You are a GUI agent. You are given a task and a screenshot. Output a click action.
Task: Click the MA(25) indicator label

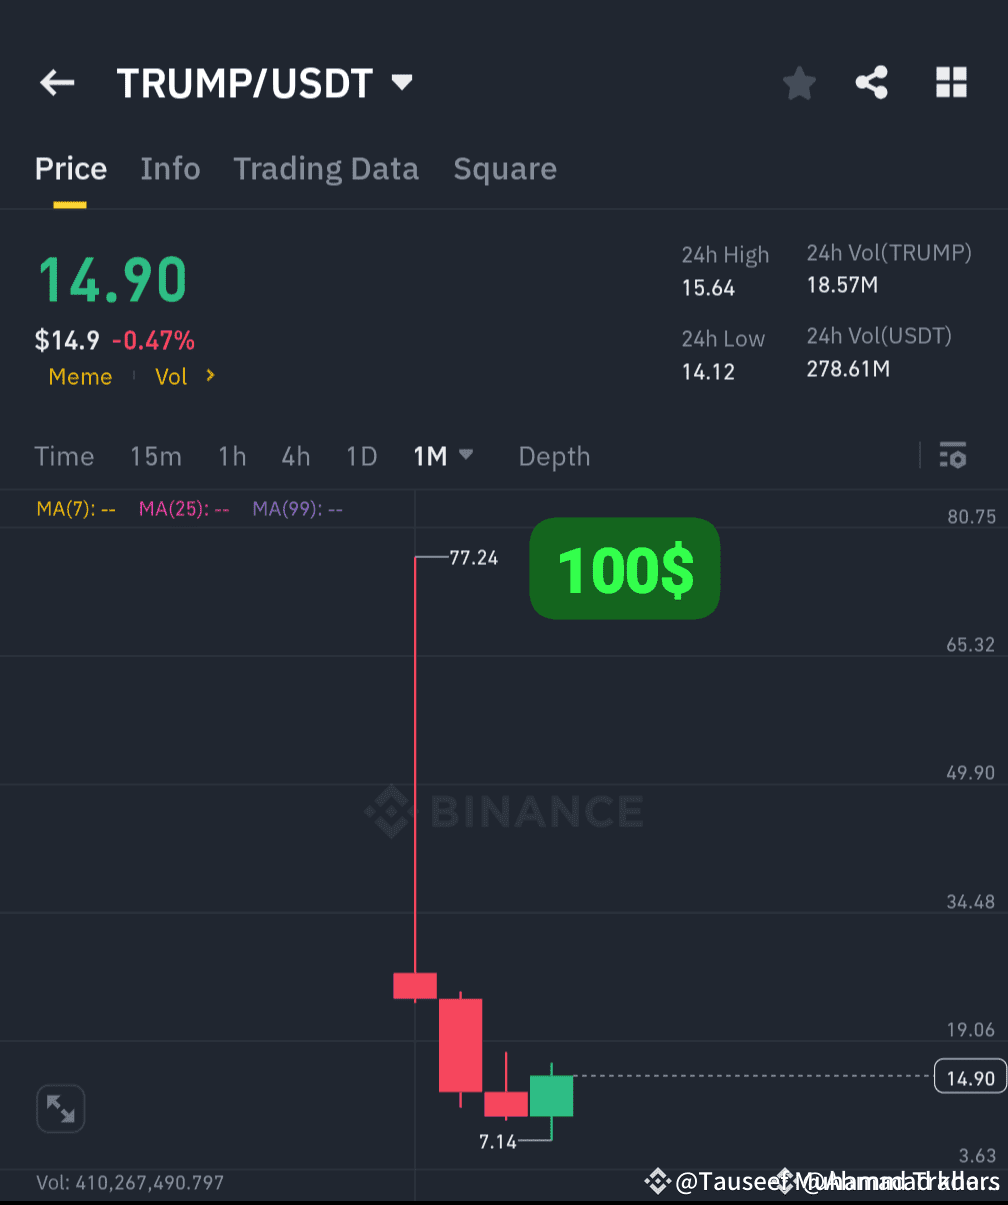point(184,509)
